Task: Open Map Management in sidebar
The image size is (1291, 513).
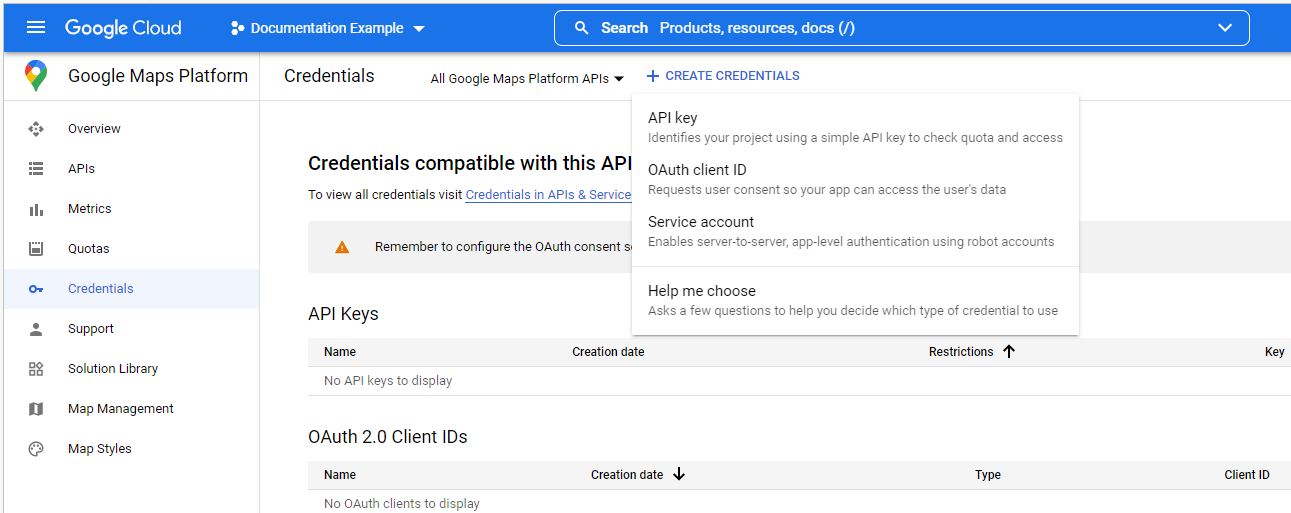Action: [x=131, y=409]
